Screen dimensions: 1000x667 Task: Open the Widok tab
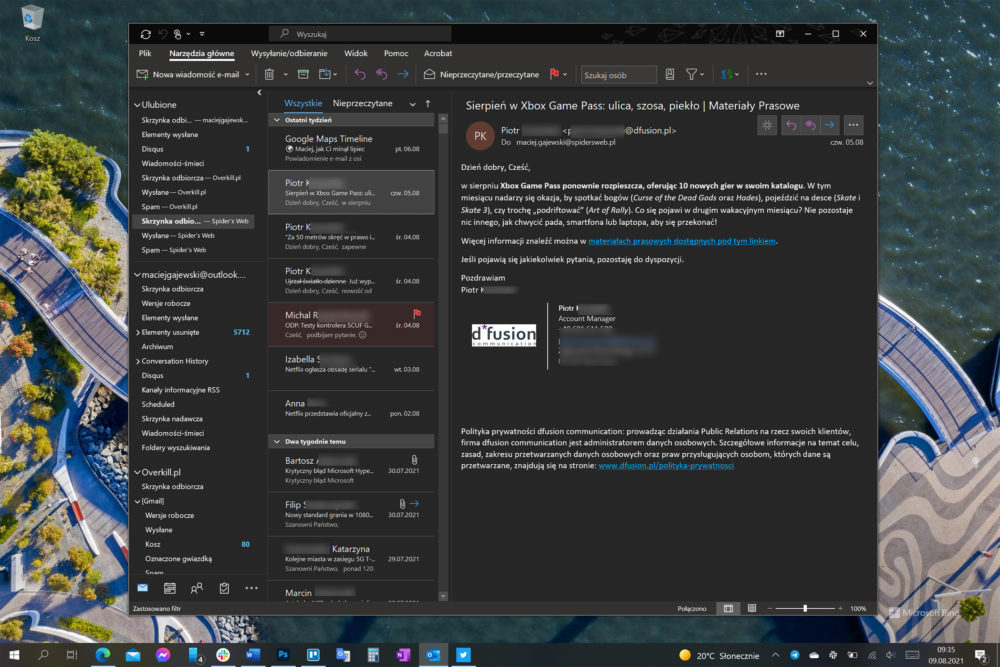356,54
